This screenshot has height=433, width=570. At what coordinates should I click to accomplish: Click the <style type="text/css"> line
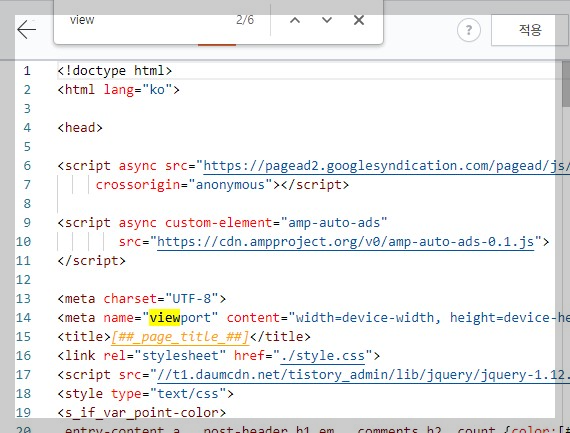click(x=145, y=394)
